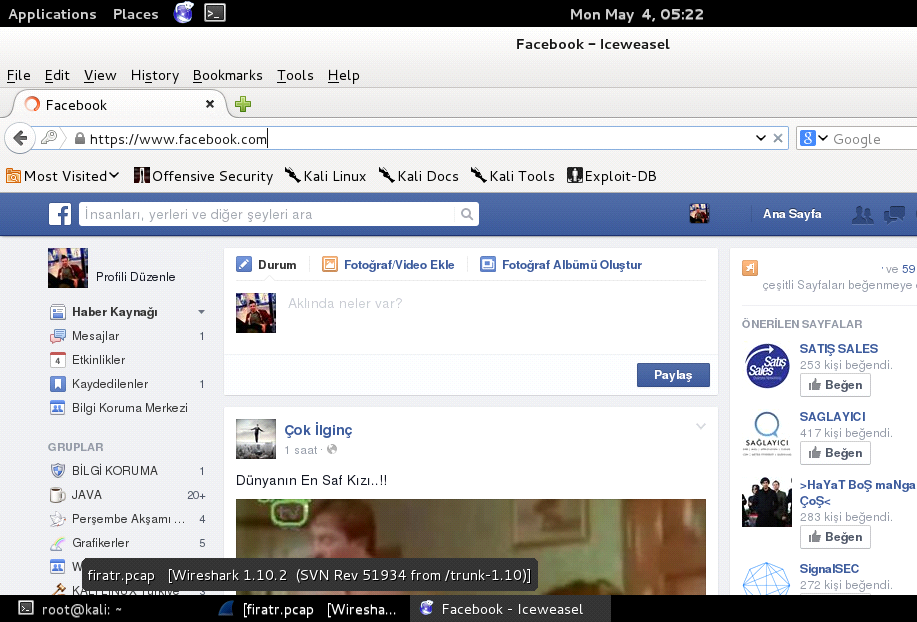Screen dimensions: 917x622
Task: Select the Durum composer tab
Action: (x=266, y=265)
